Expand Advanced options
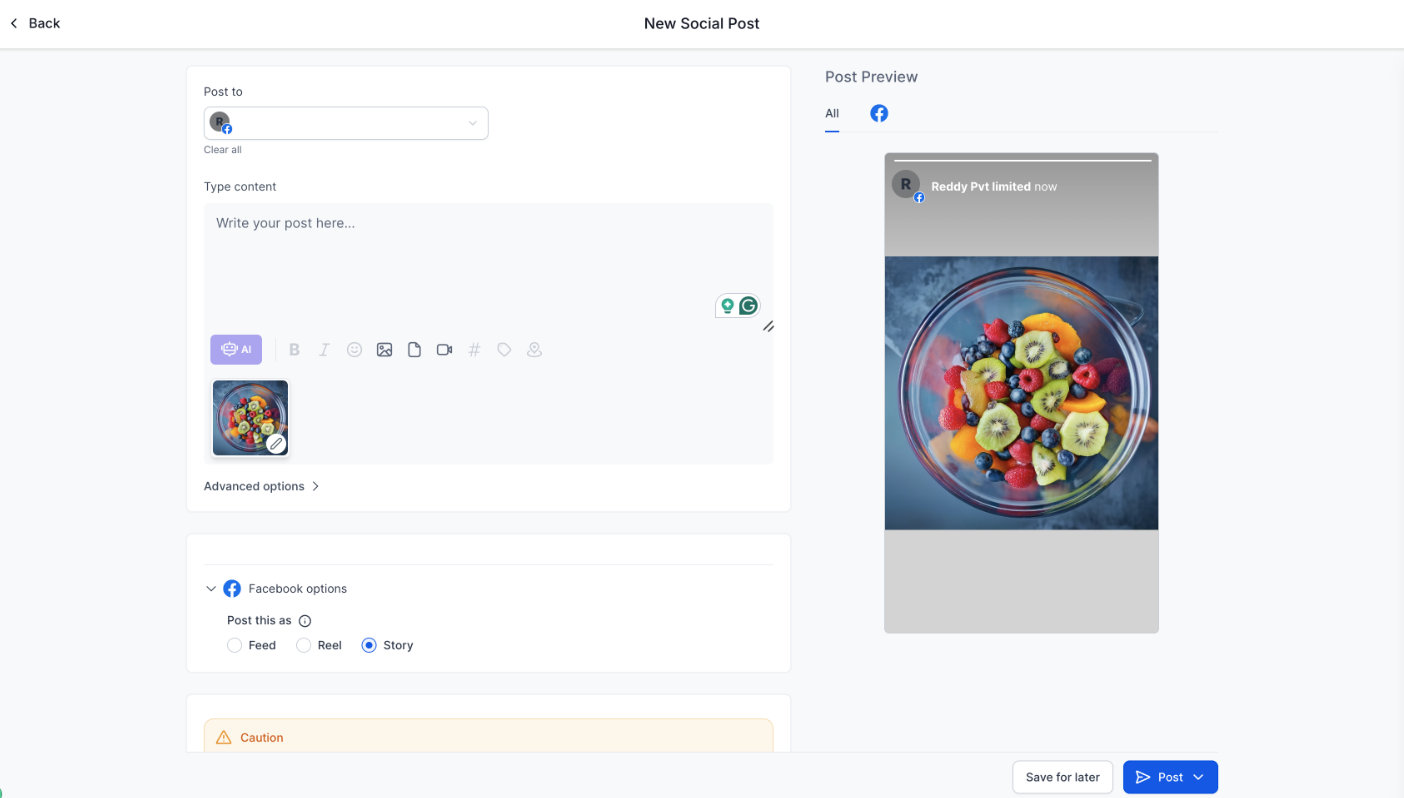Screen dimensions: 1404x798 pyautogui.click(x=261, y=487)
